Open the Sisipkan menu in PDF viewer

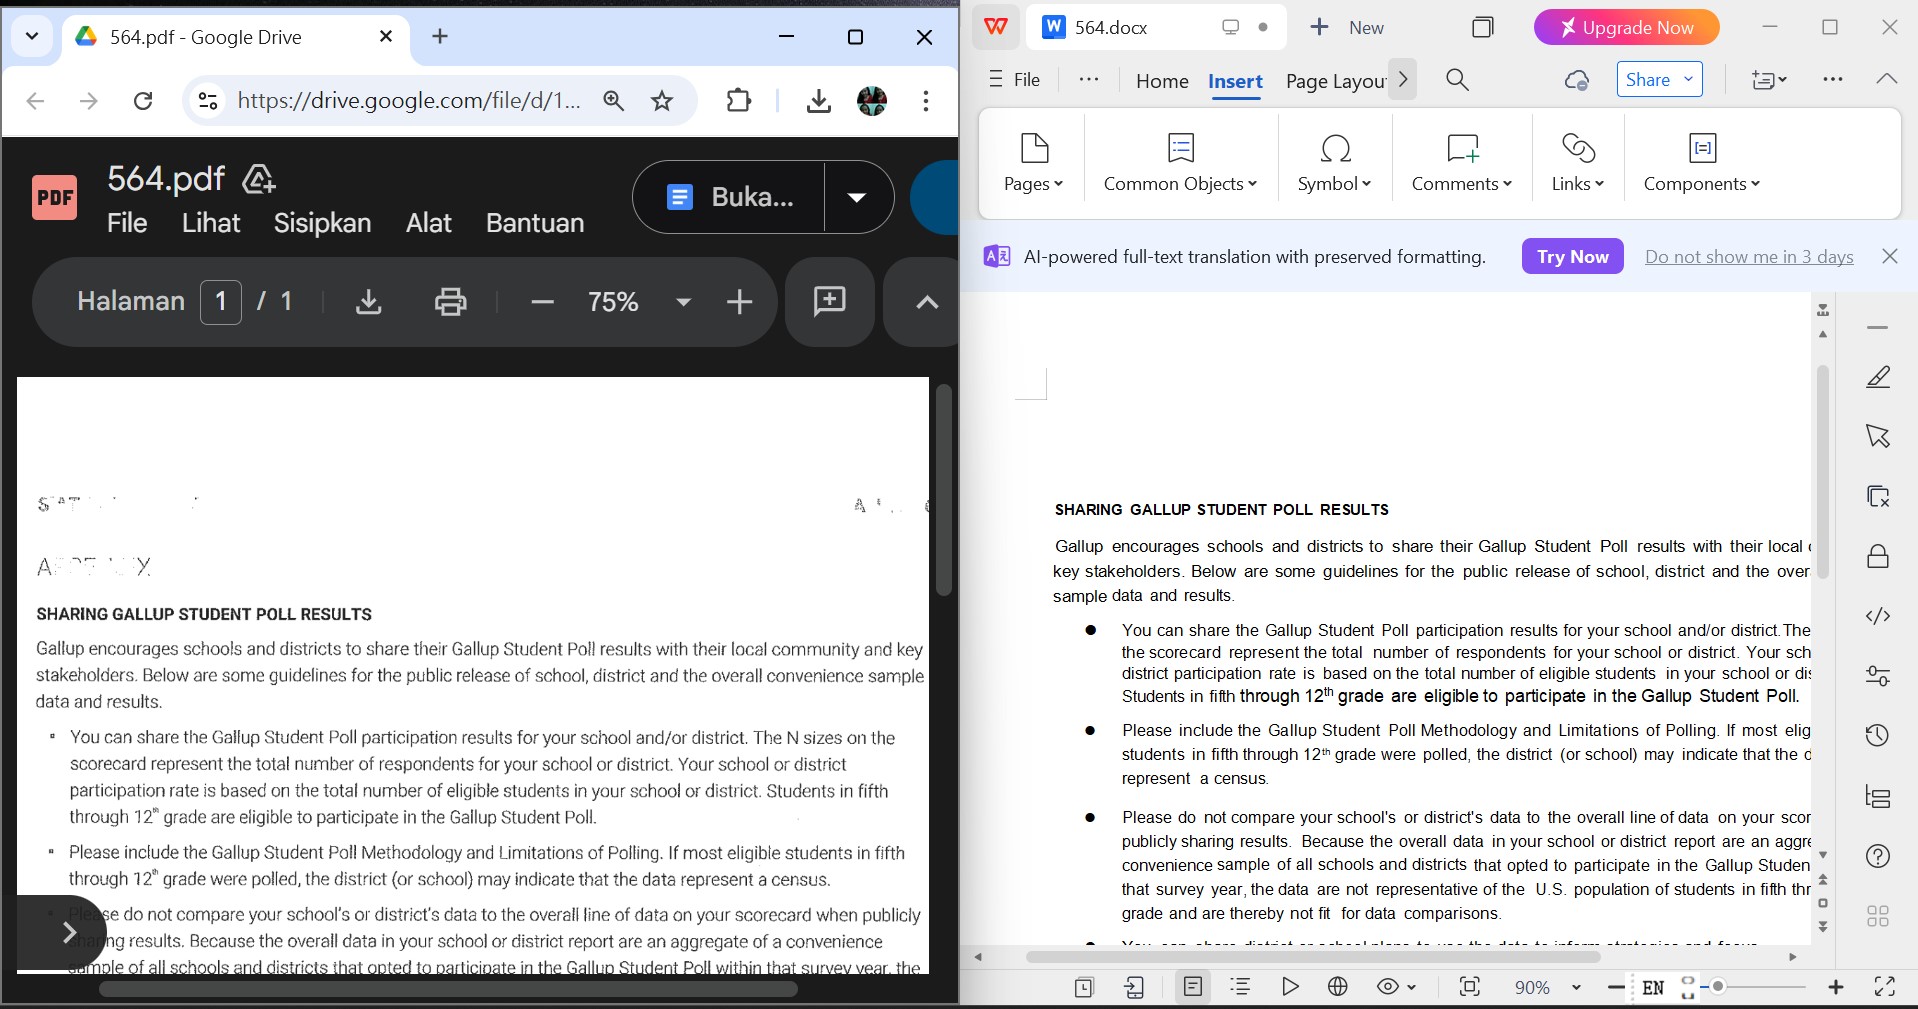pos(322,223)
